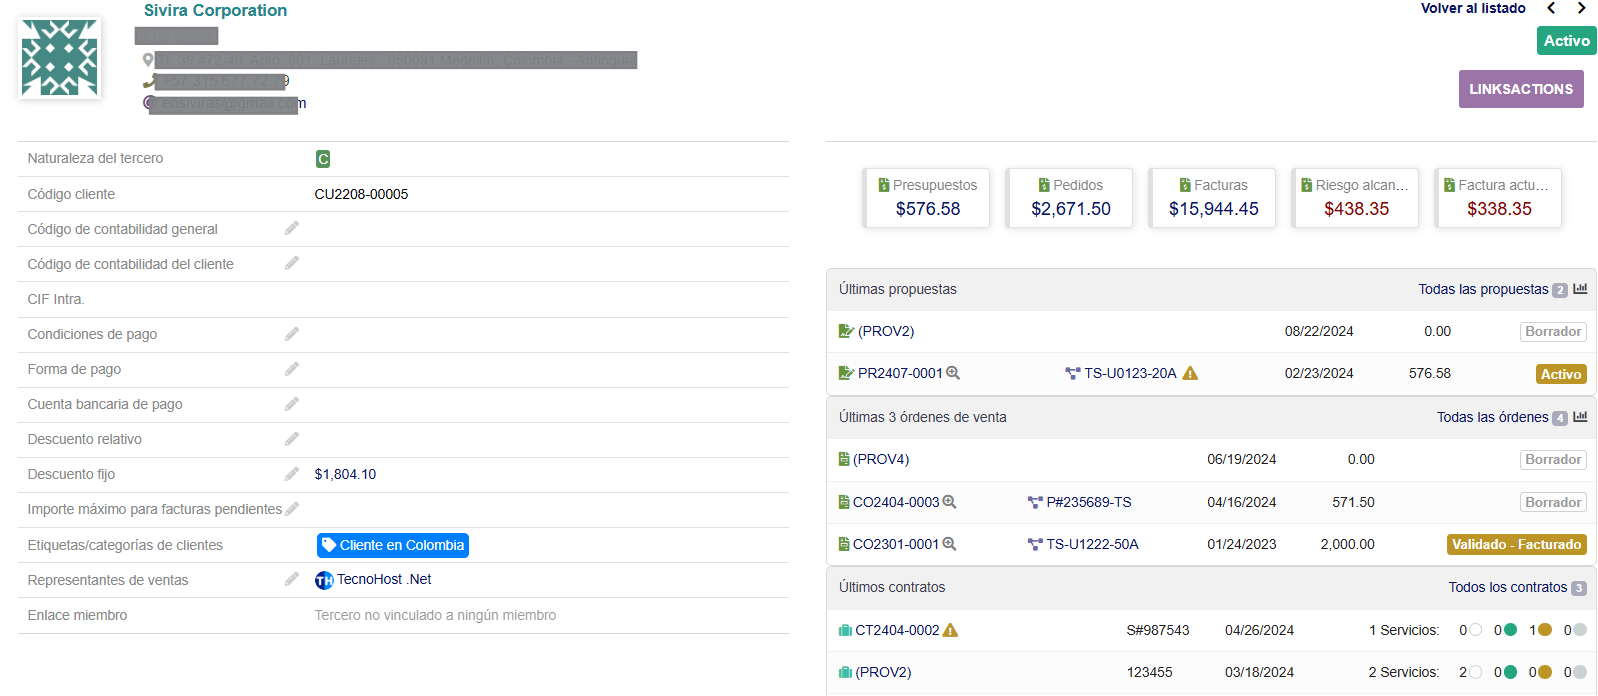Return via Volver al listado link
Screen dimensions: 1598x696
coord(1472,8)
